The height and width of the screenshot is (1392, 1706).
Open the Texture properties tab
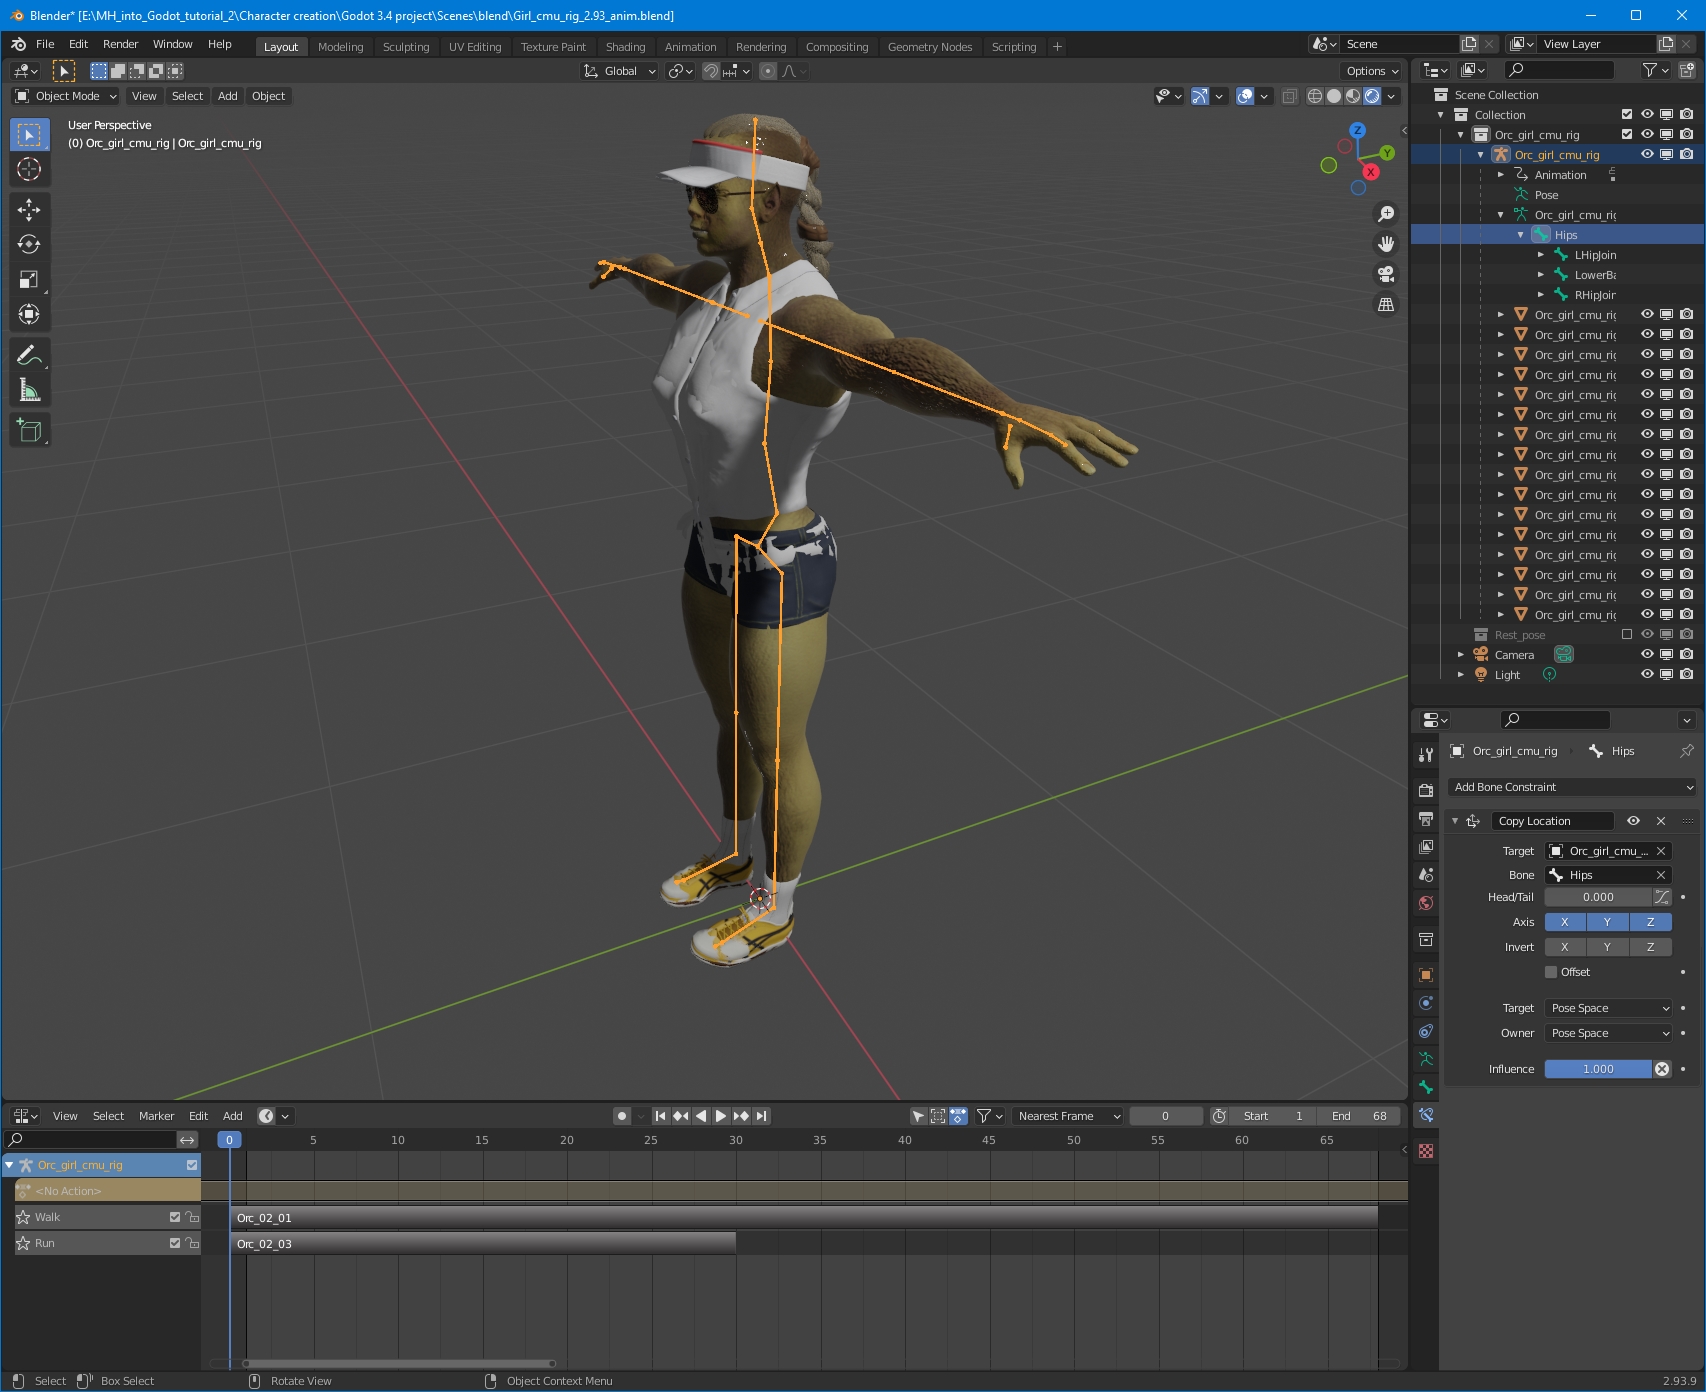1426,1151
